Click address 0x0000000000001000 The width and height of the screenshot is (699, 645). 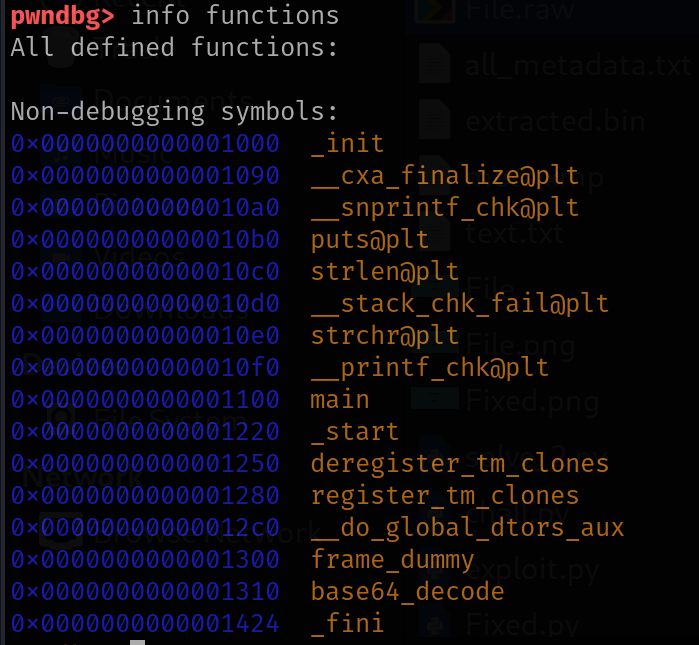coord(145,144)
